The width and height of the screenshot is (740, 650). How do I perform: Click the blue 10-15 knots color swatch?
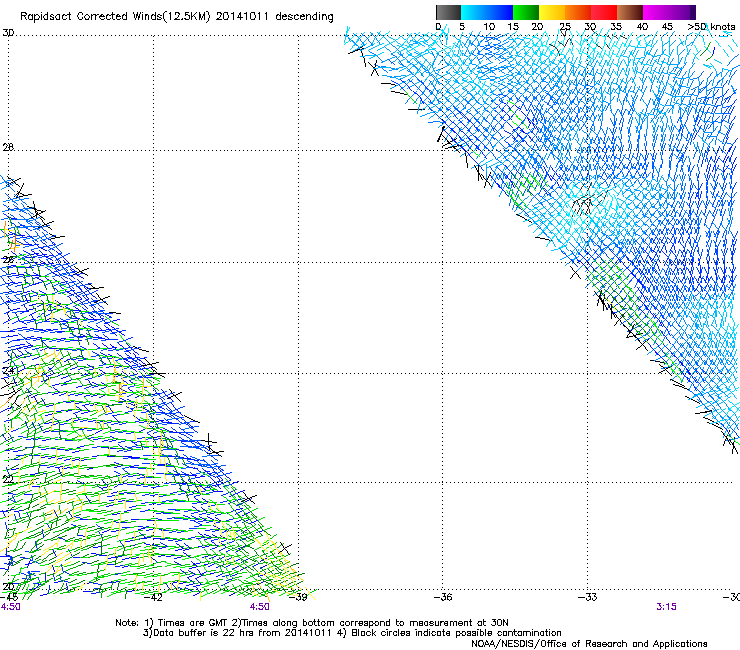pyautogui.click(x=500, y=12)
